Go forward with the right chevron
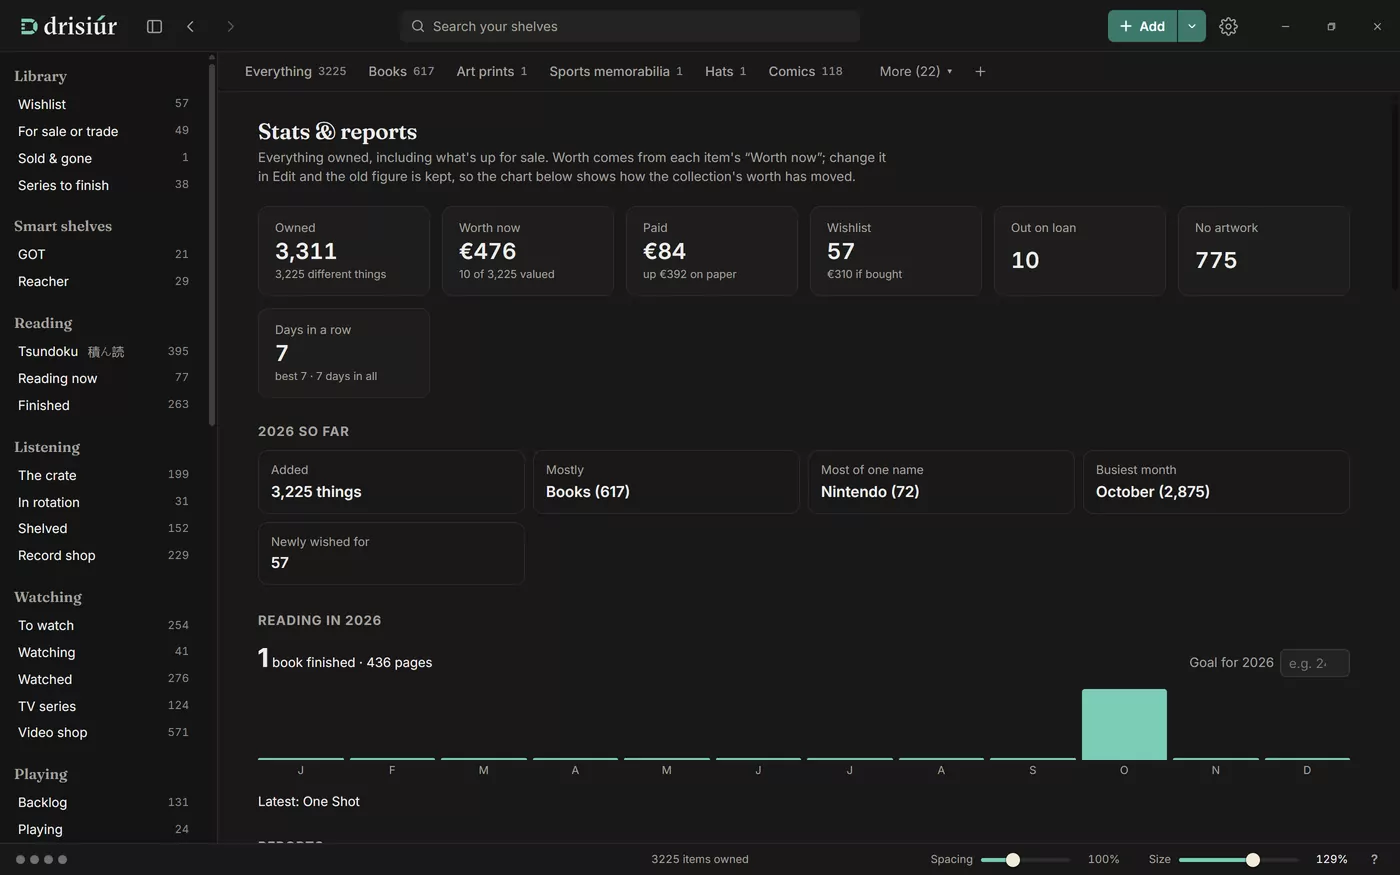Viewport: 1400px width, 875px height. coord(230,26)
